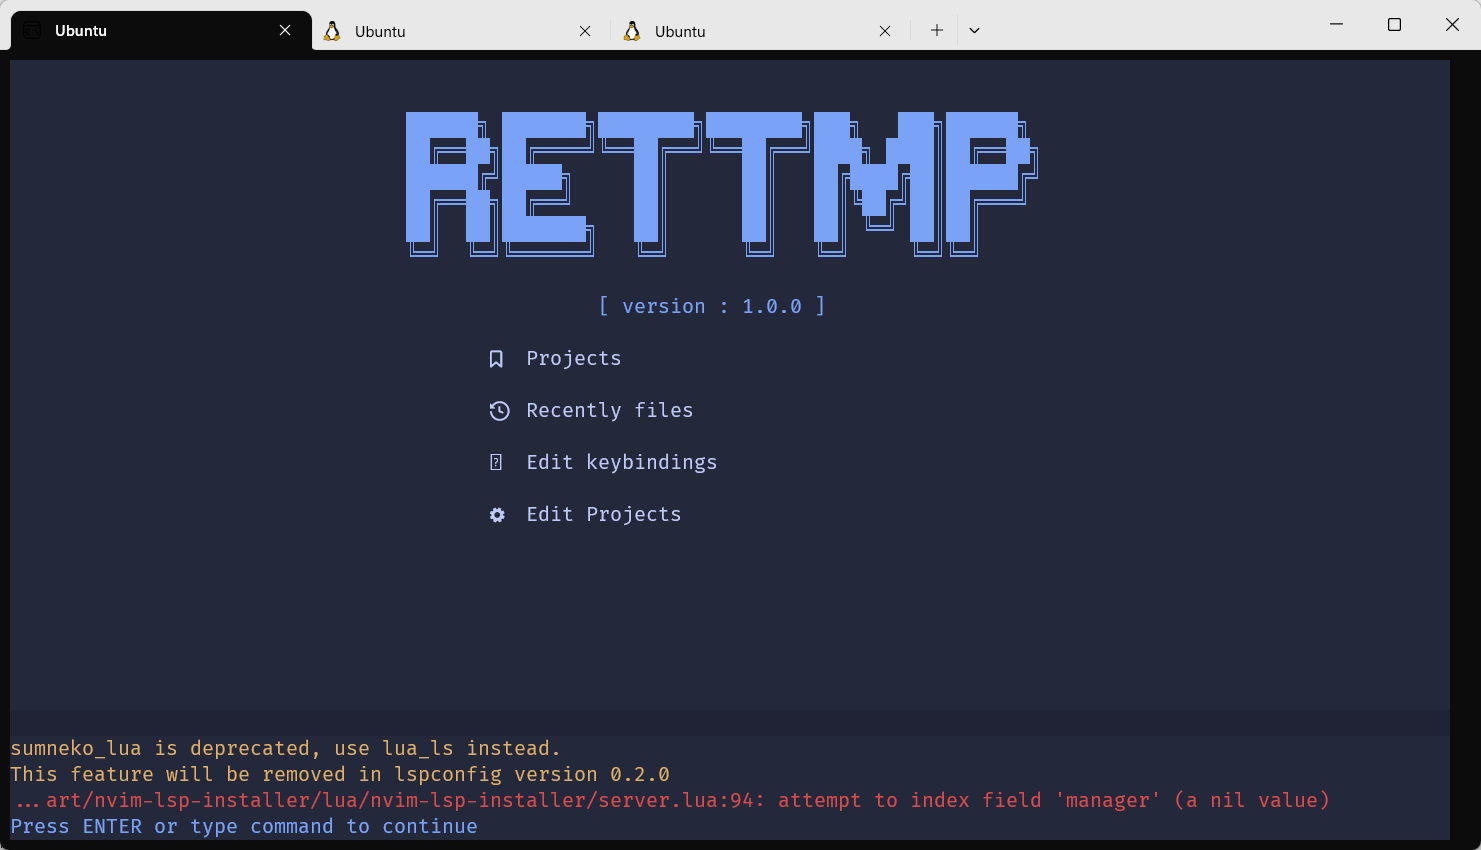The width and height of the screenshot is (1481, 850).
Task: Select the Edit keybindings entry
Action: [x=621, y=462]
